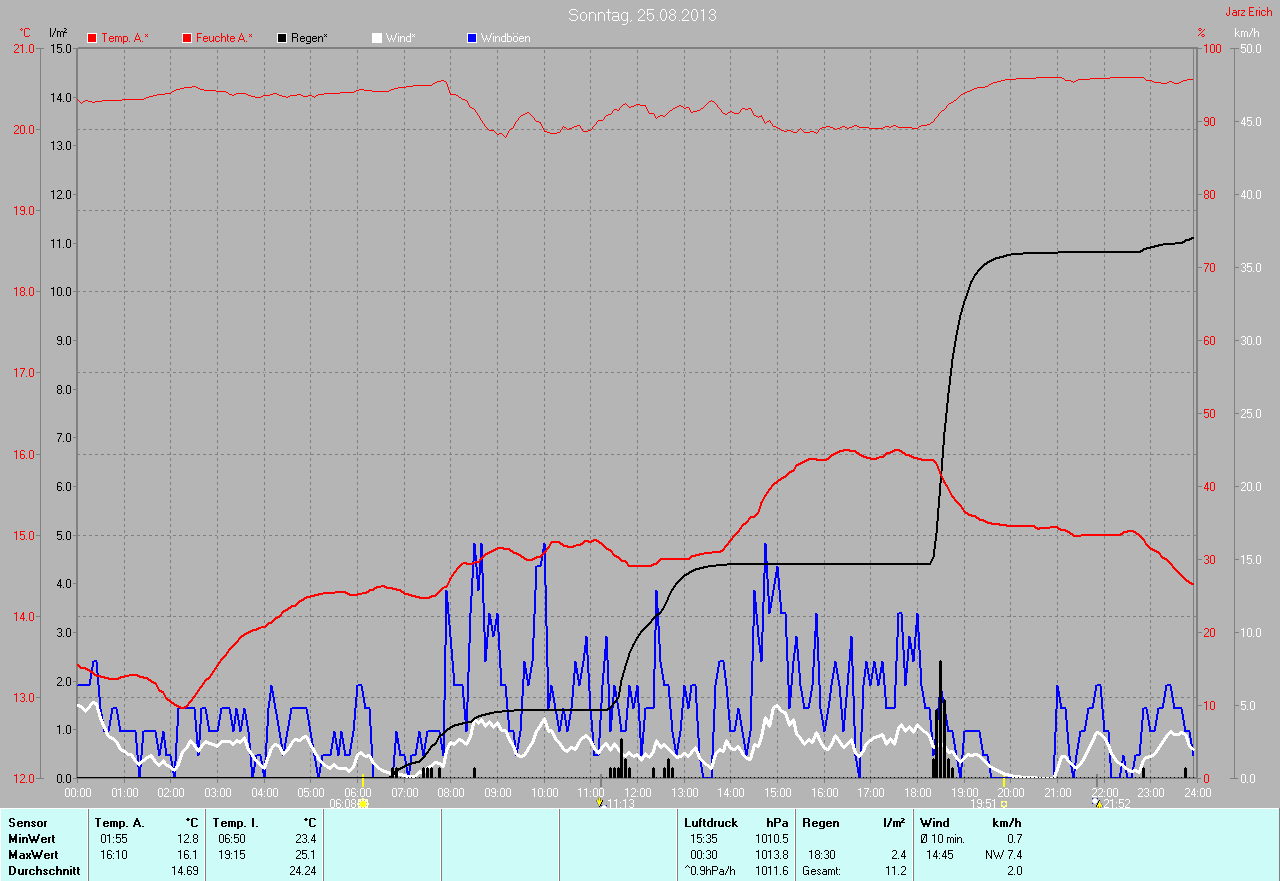Click the 12:00 time axis label
The height and width of the screenshot is (881, 1280).
638,792
